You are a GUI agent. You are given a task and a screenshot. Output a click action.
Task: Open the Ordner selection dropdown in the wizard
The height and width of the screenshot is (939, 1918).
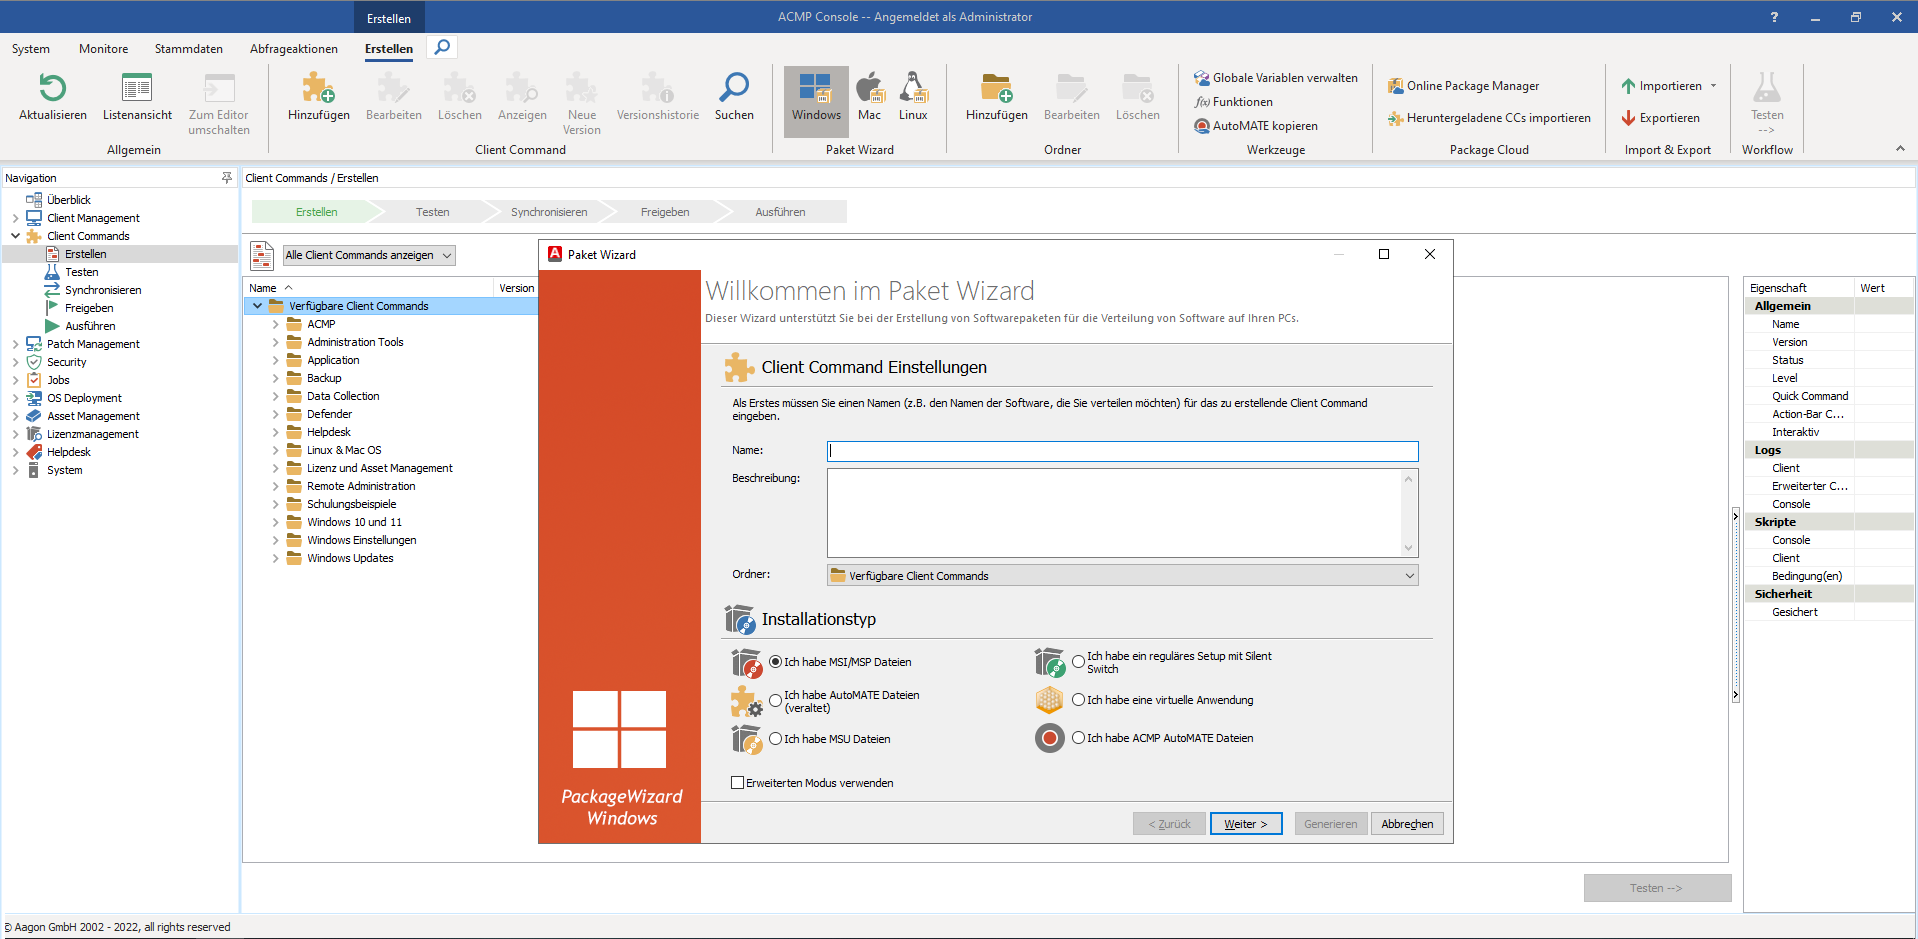click(x=1409, y=575)
